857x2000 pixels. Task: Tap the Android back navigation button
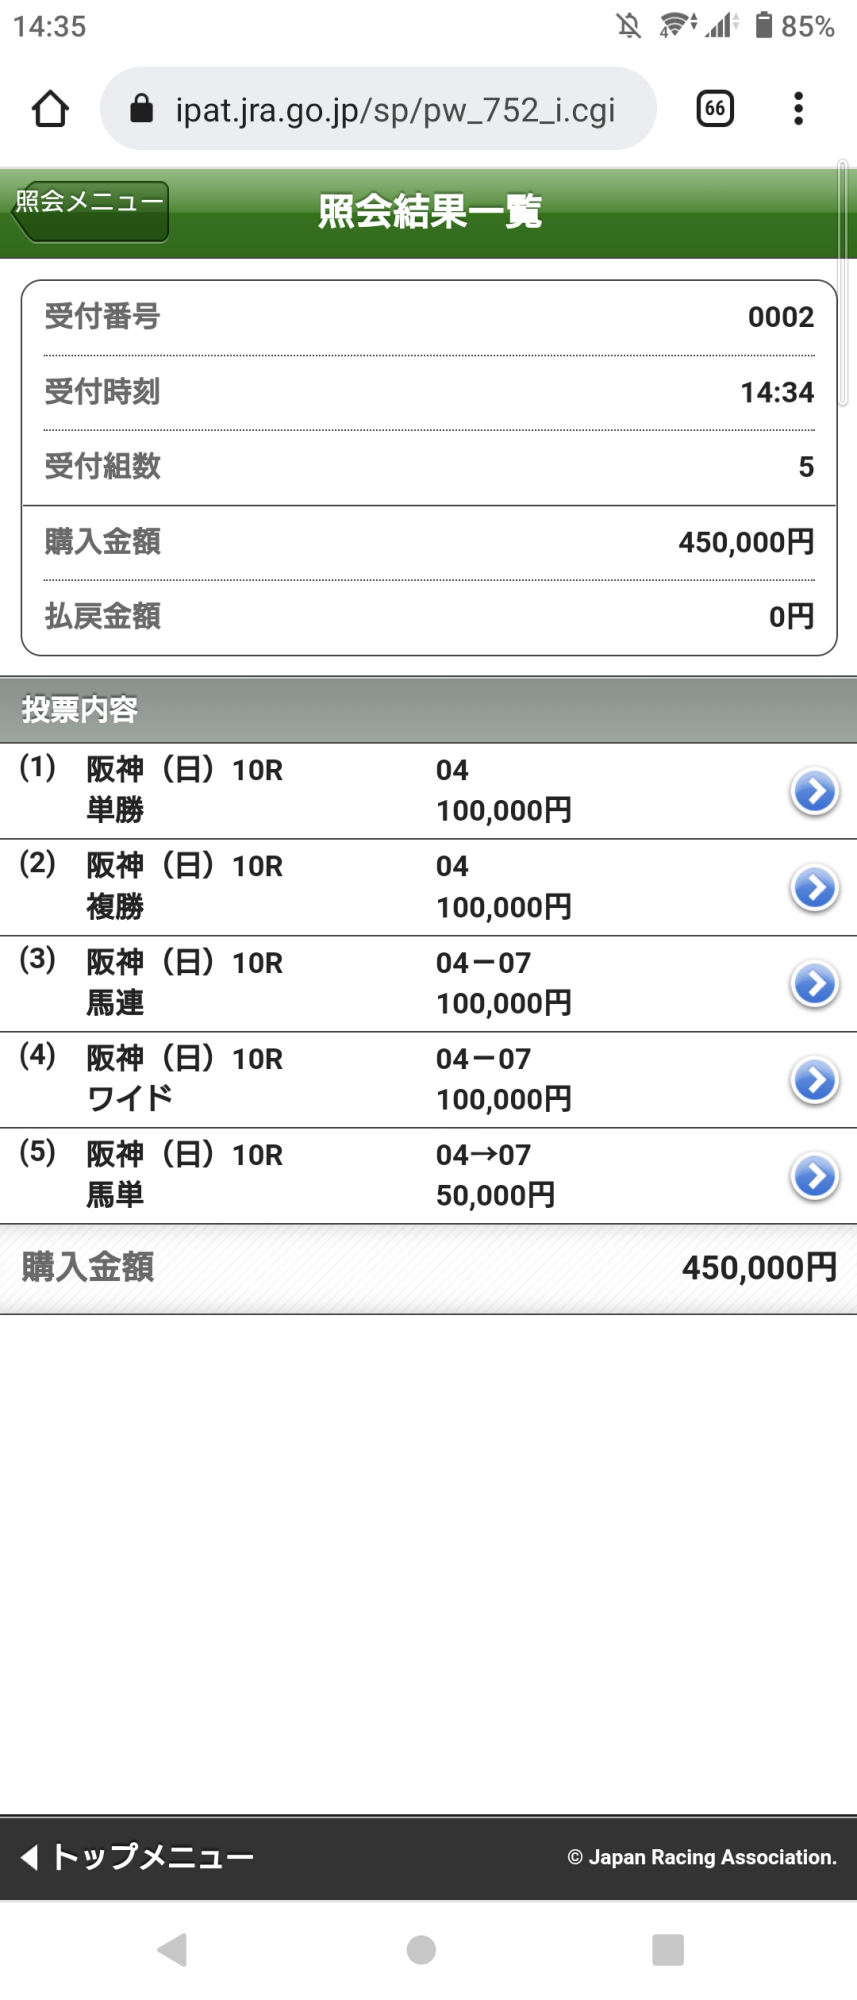click(x=172, y=1949)
